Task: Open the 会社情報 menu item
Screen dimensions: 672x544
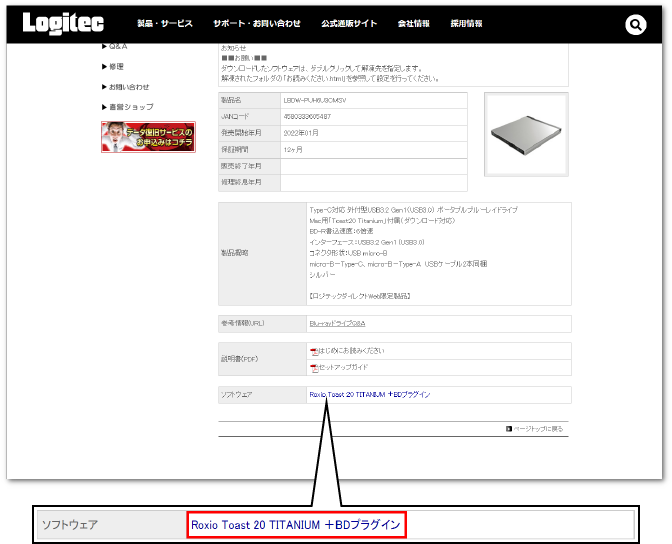Action: 414,24
